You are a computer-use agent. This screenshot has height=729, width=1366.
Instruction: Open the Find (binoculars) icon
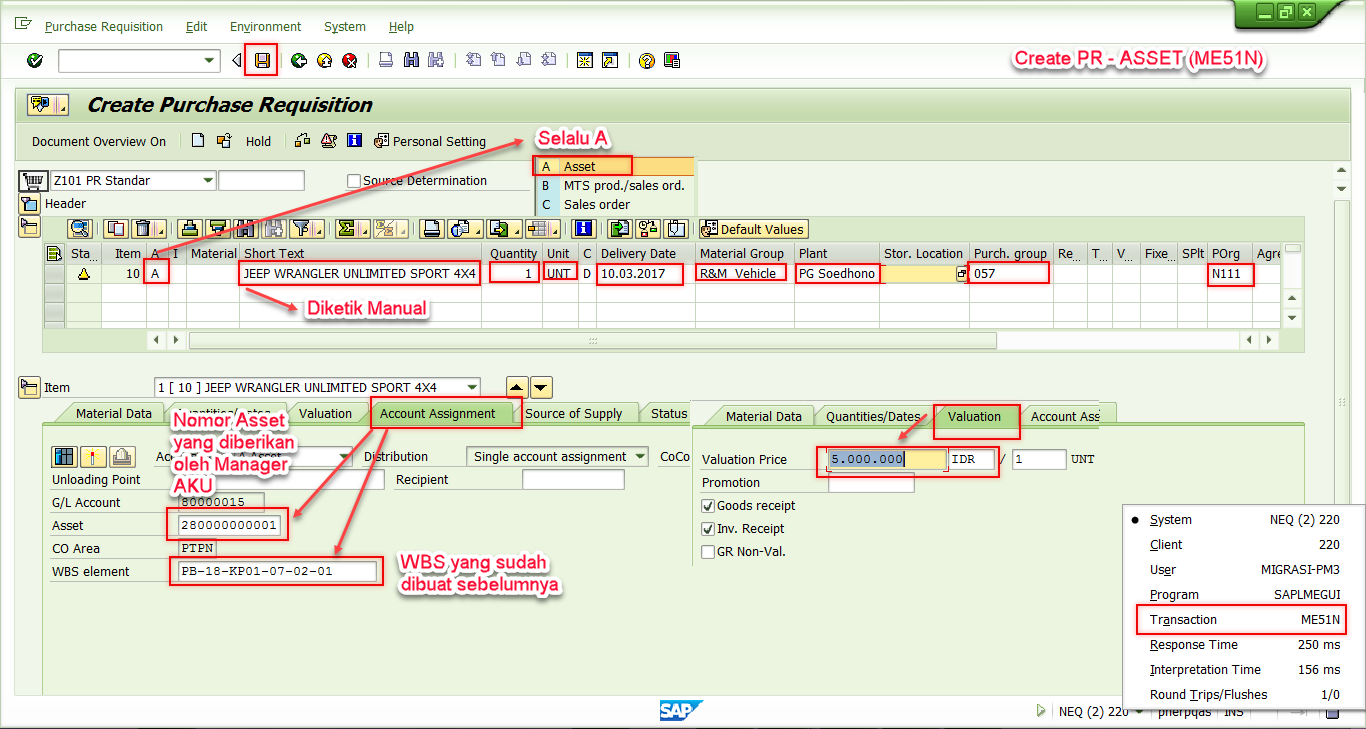point(412,60)
